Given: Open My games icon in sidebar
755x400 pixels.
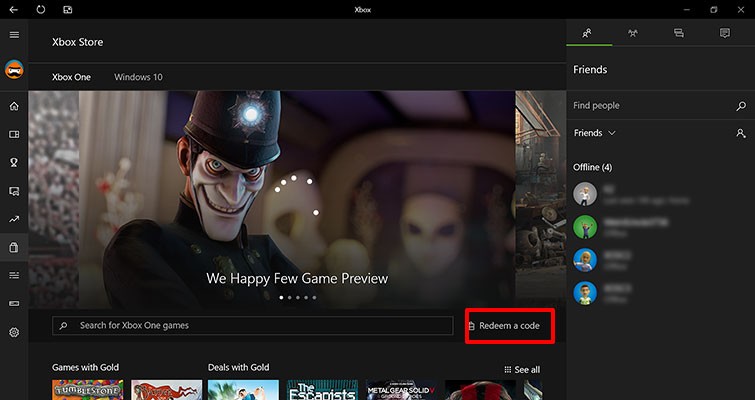Looking at the screenshot, I should [14, 134].
